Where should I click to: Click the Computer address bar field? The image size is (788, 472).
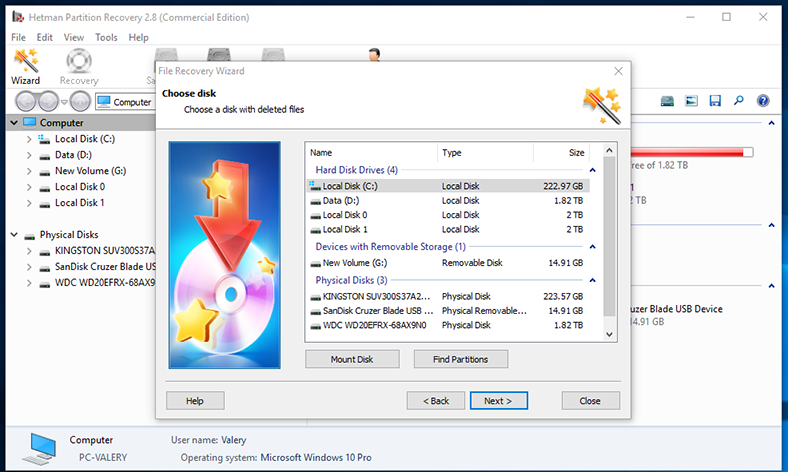point(125,102)
